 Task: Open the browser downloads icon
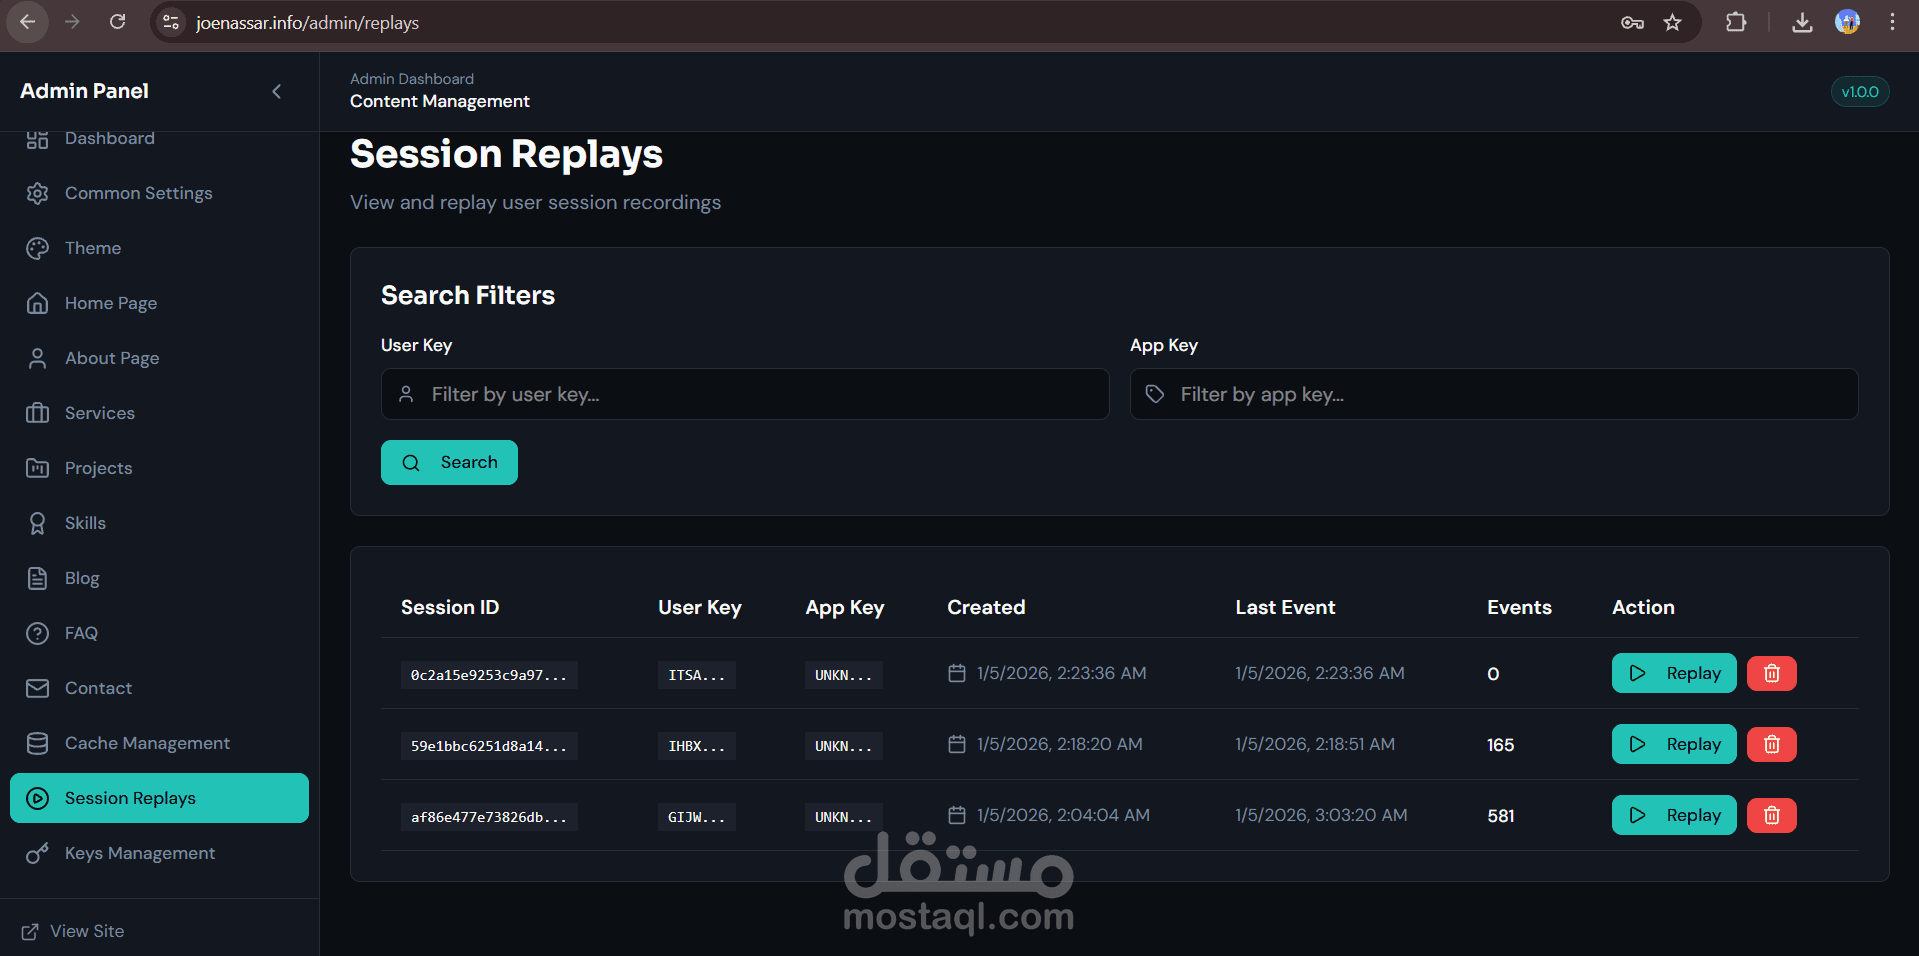(1802, 22)
